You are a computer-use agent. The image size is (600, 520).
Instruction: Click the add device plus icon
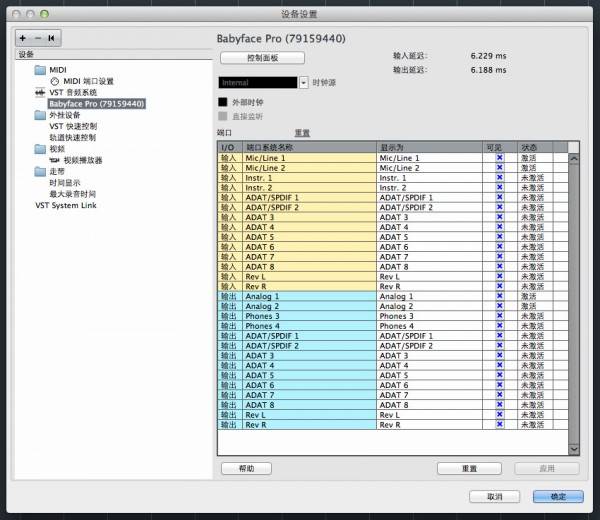point(23,38)
